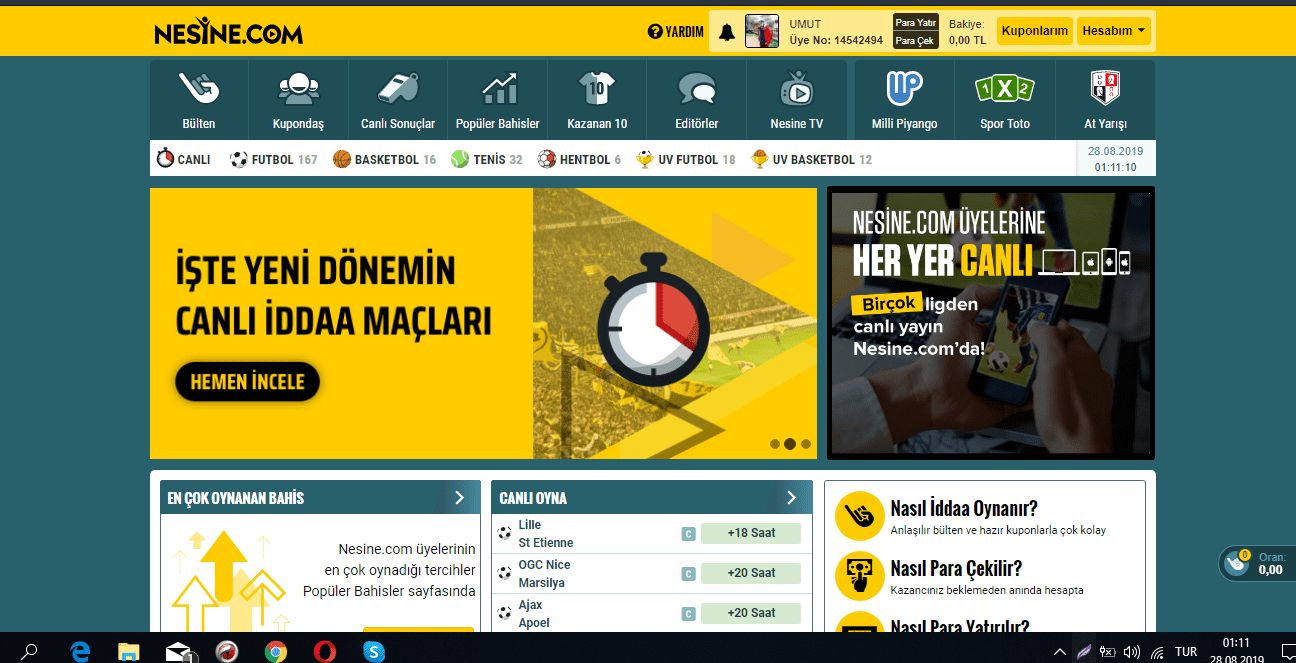Viewport: 1296px width, 663px height.
Task: Click C badge on OGC Nice row
Action: pos(688,574)
